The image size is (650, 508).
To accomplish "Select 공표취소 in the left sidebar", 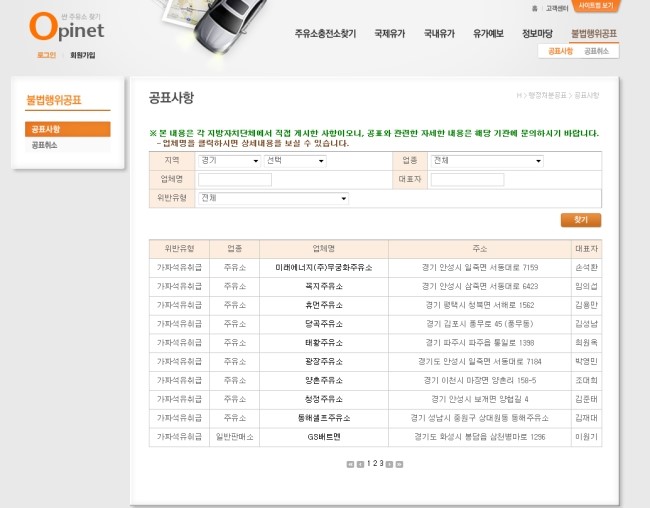I will coord(68,145).
